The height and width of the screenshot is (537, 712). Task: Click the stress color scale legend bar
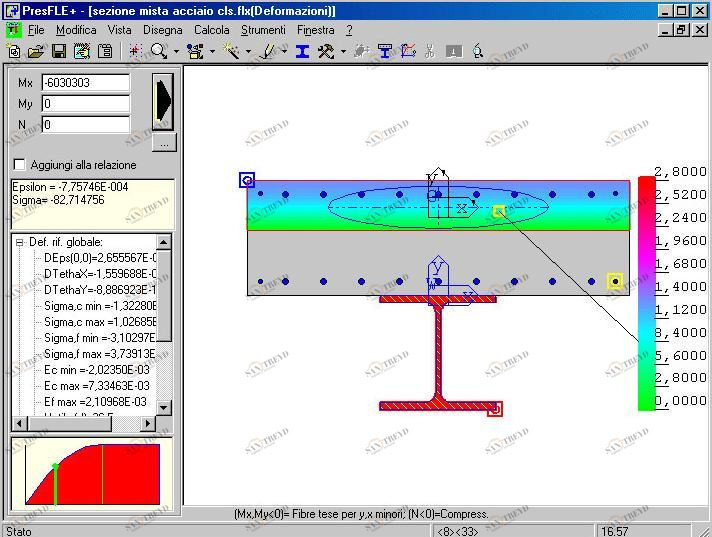point(646,292)
